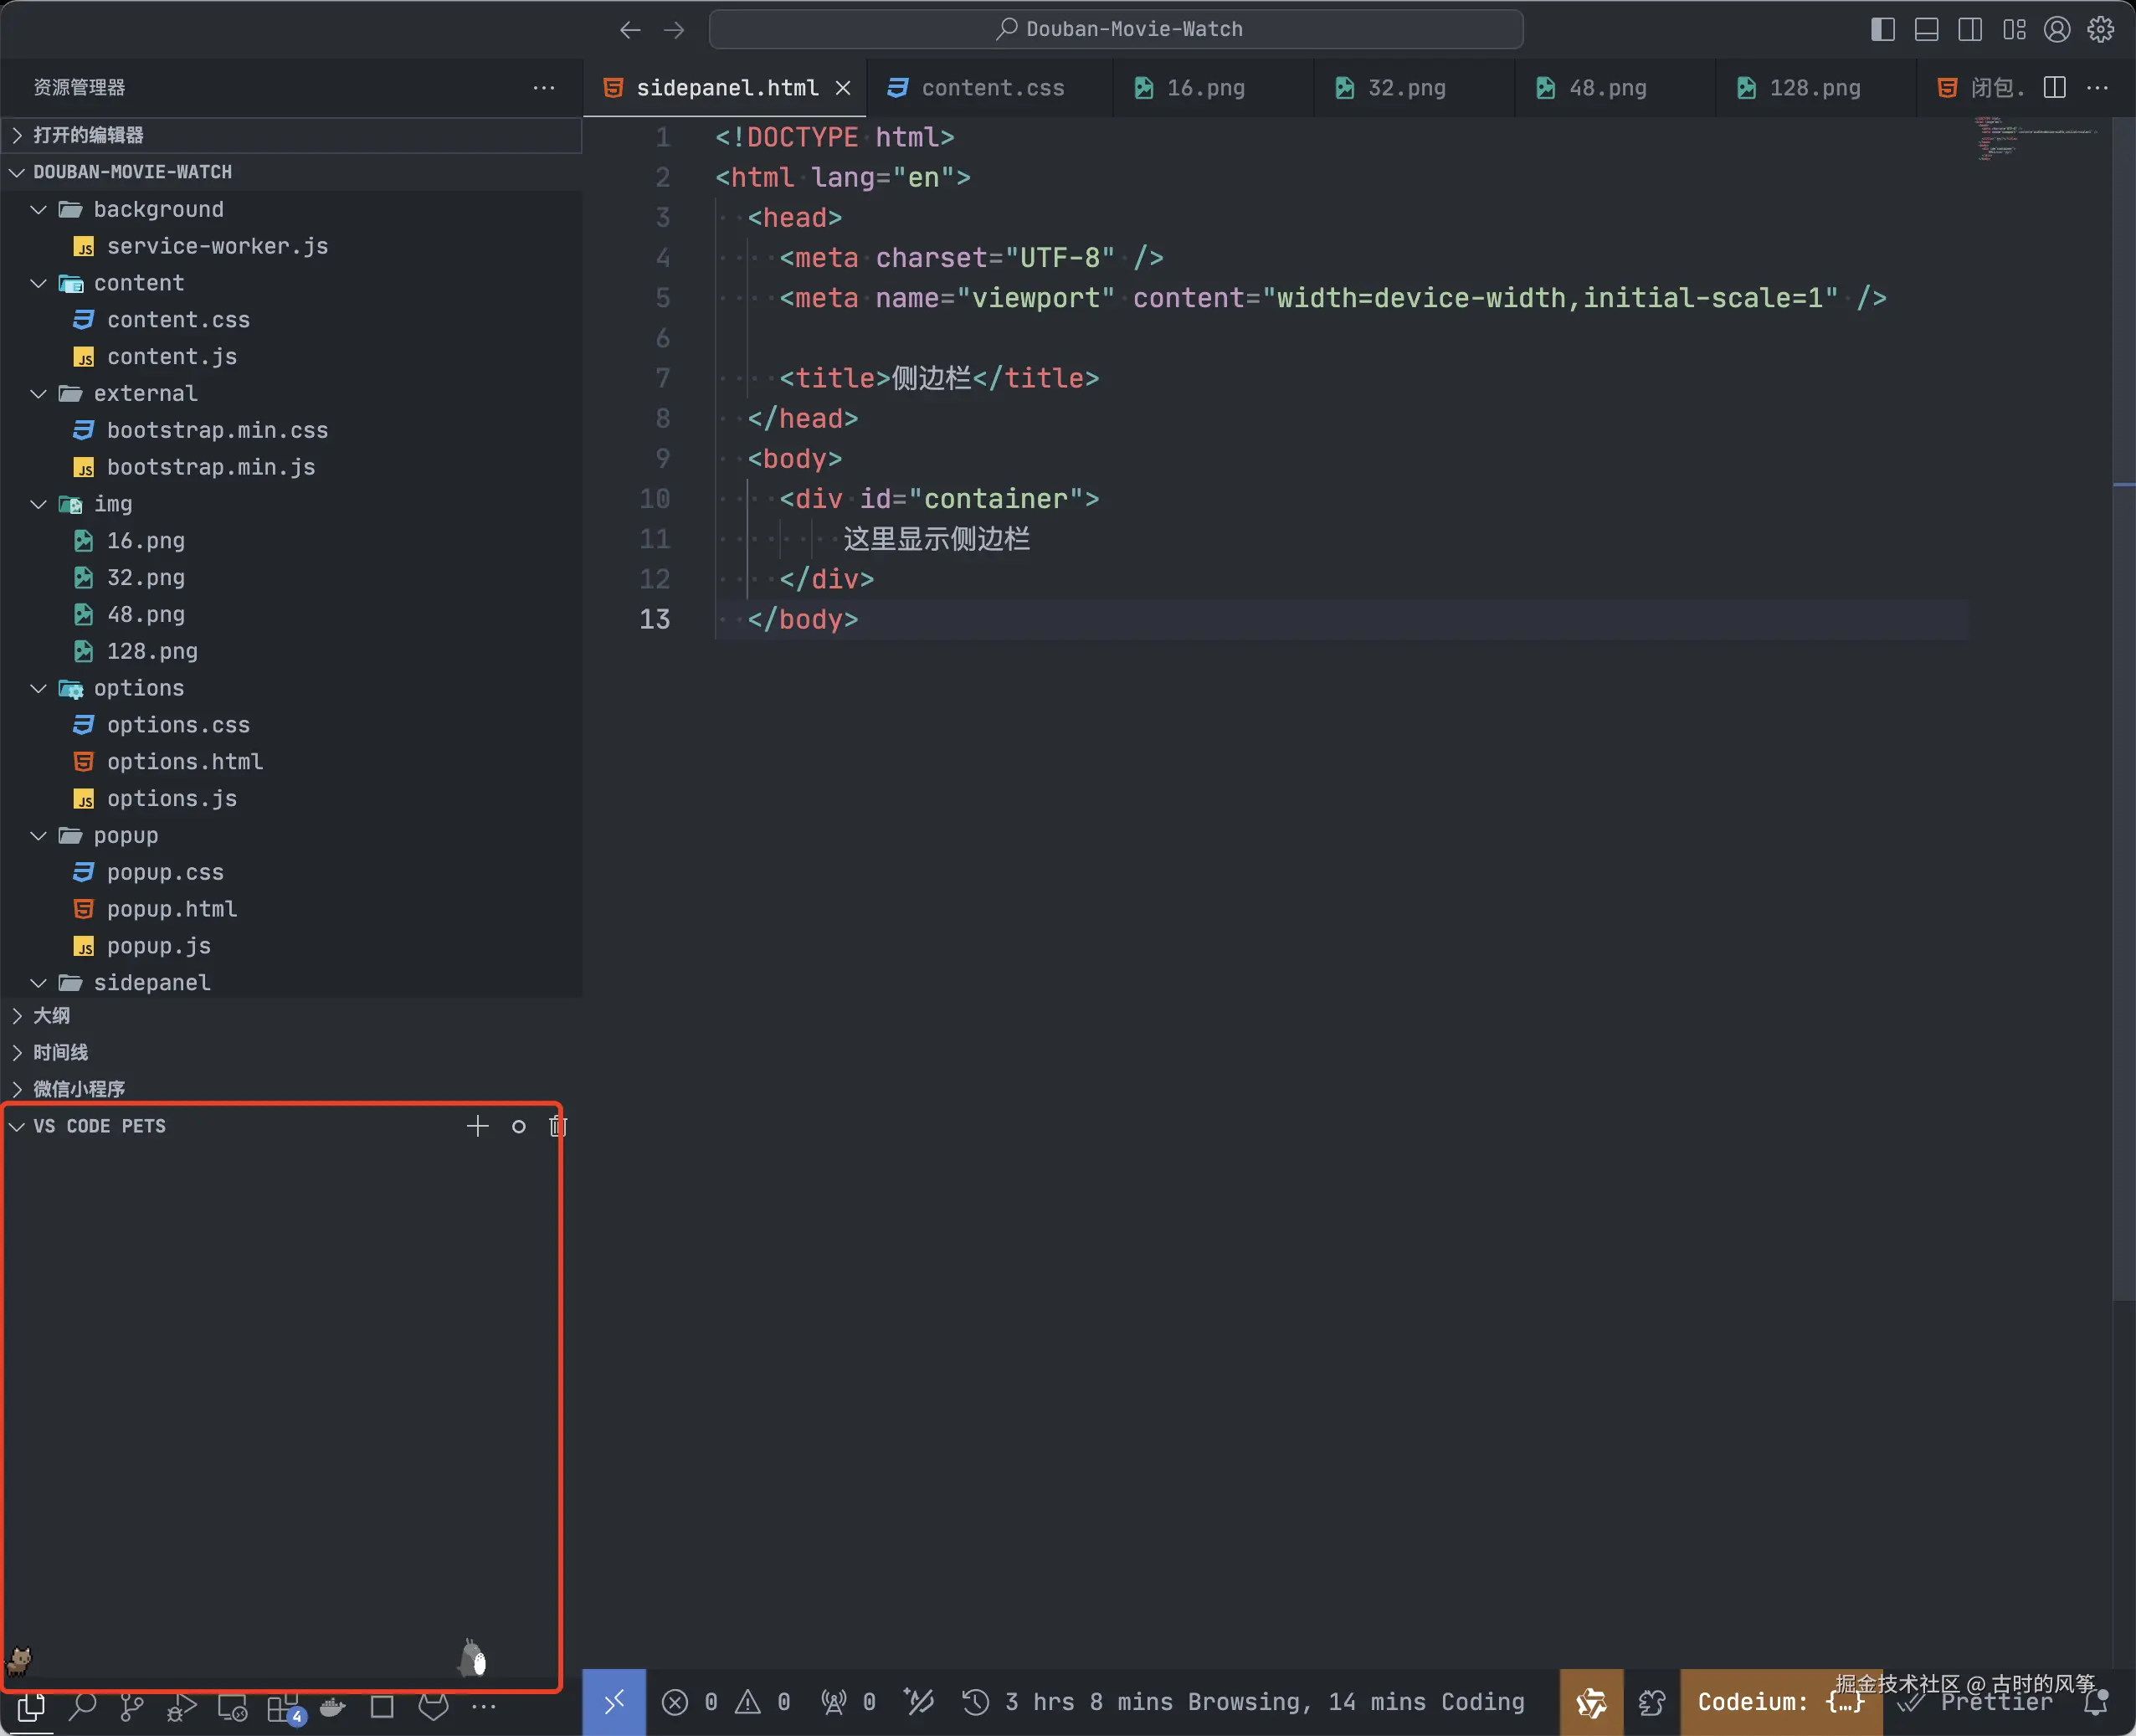Click the throw ball circle icon
This screenshot has width=2136, height=1736.
[518, 1126]
